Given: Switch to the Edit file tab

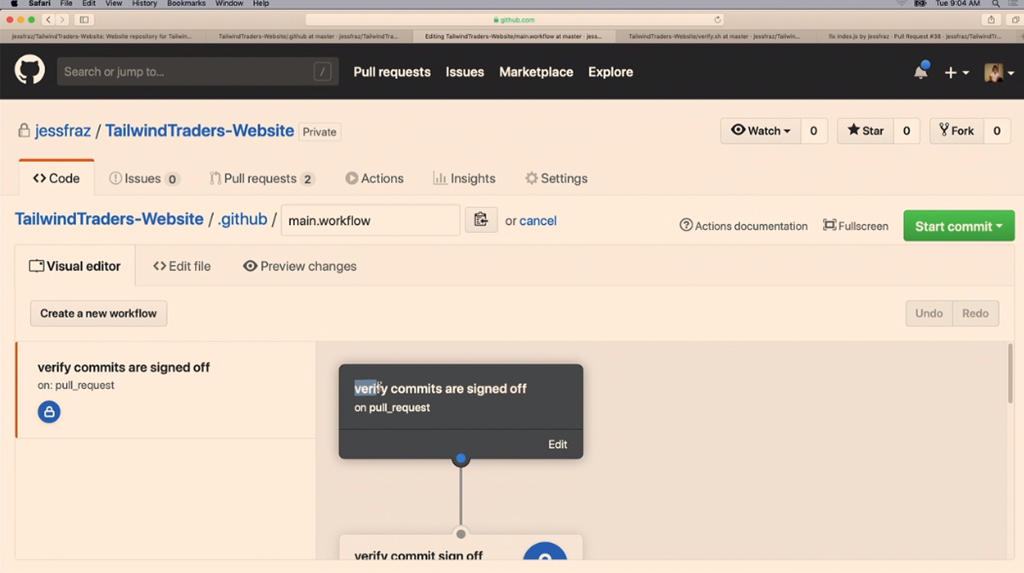Looking at the screenshot, I should click(182, 266).
